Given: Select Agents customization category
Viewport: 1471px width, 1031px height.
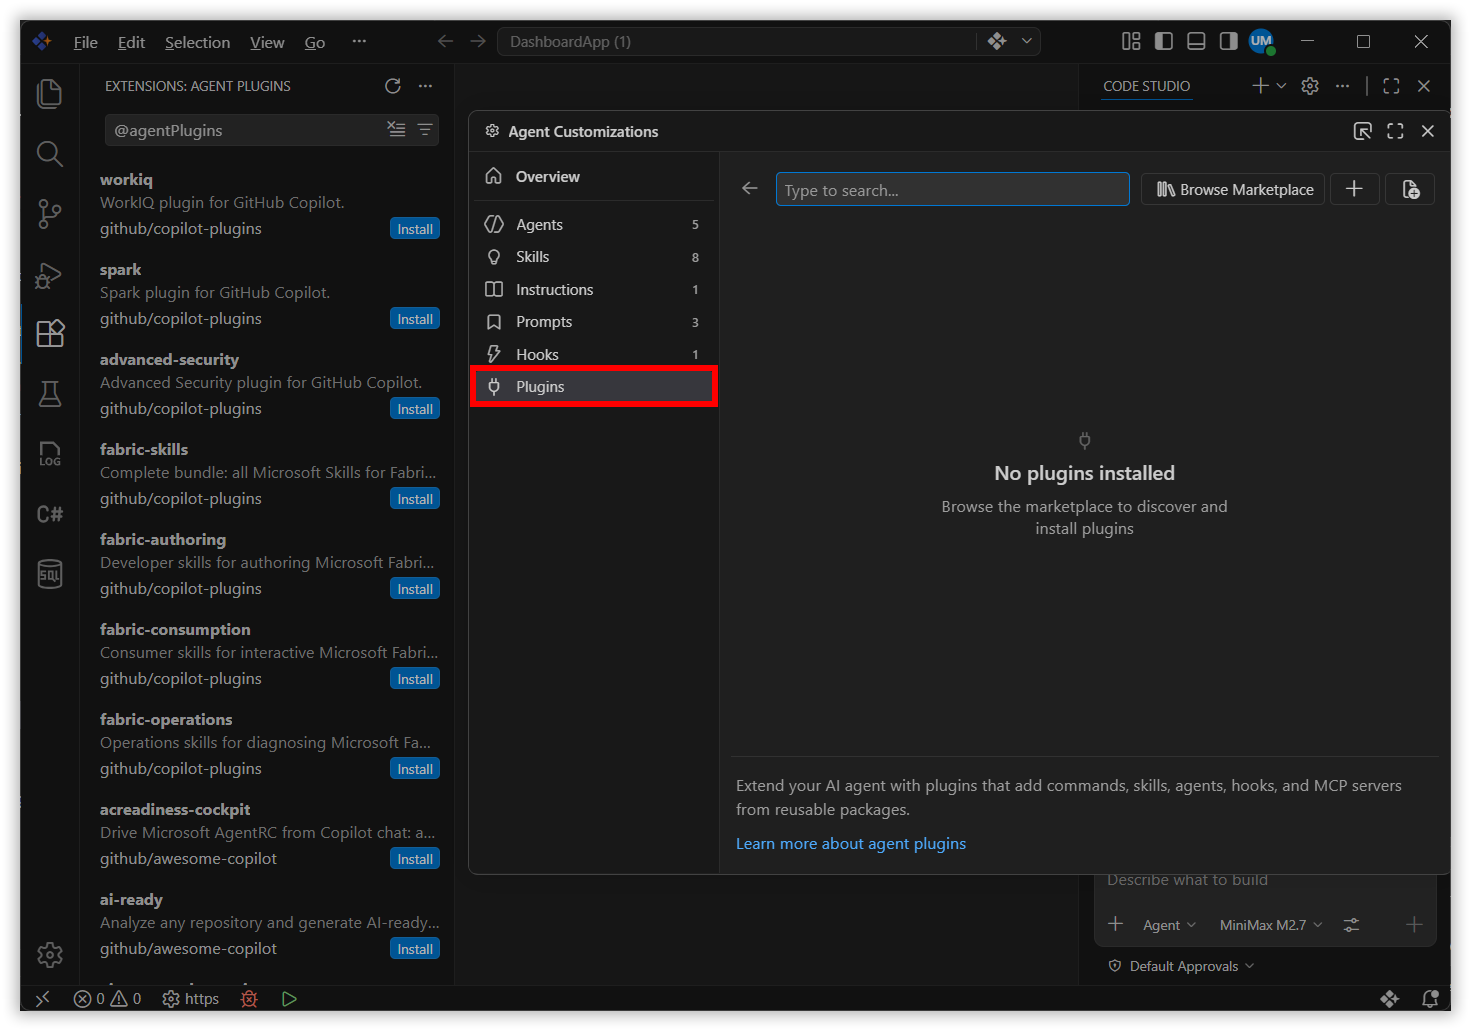Looking at the screenshot, I should pos(594,225).
